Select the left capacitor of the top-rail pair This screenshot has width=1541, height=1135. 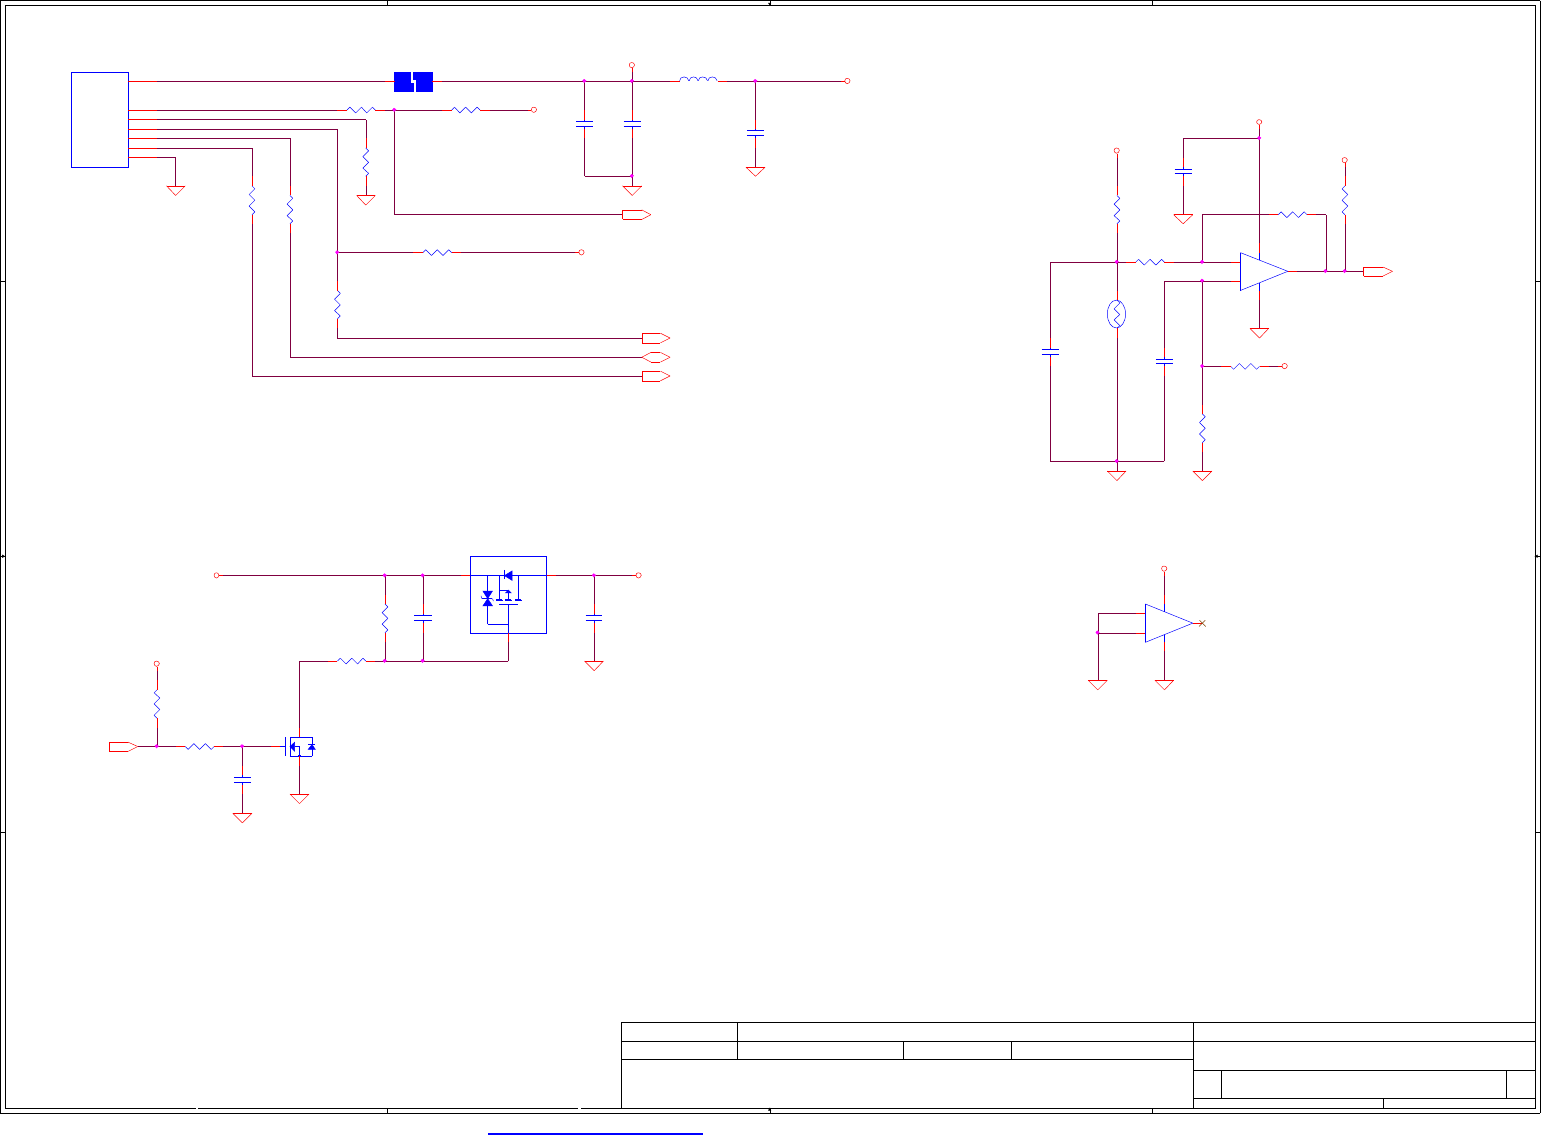click(x=585, y=124)
